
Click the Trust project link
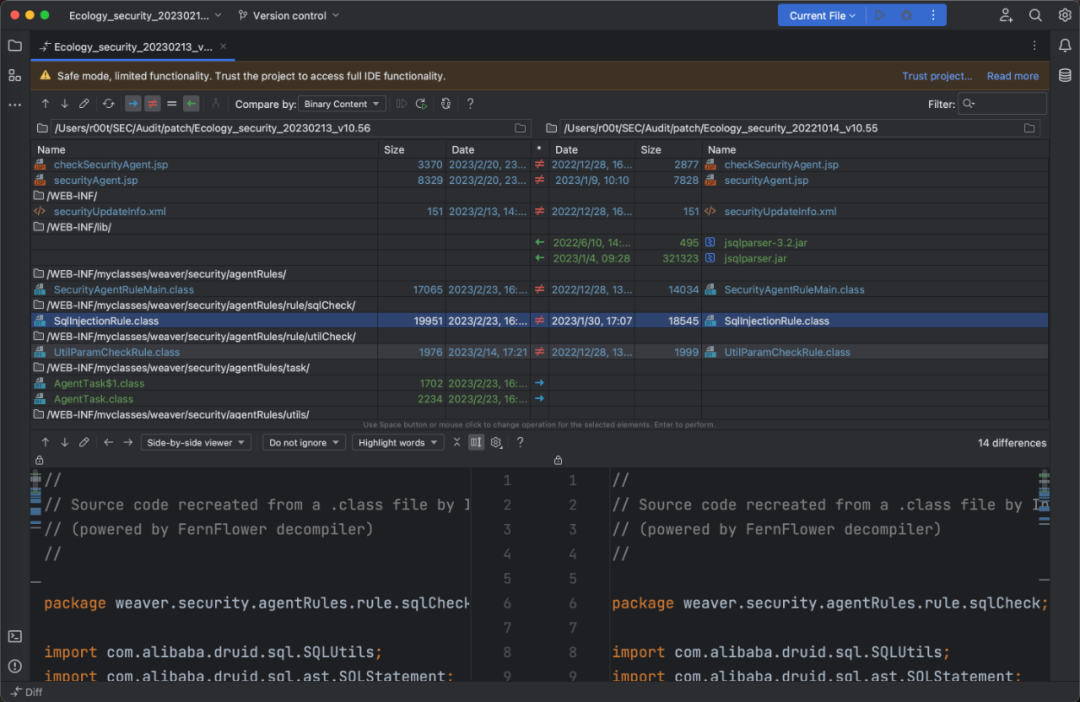pos(936,76)
